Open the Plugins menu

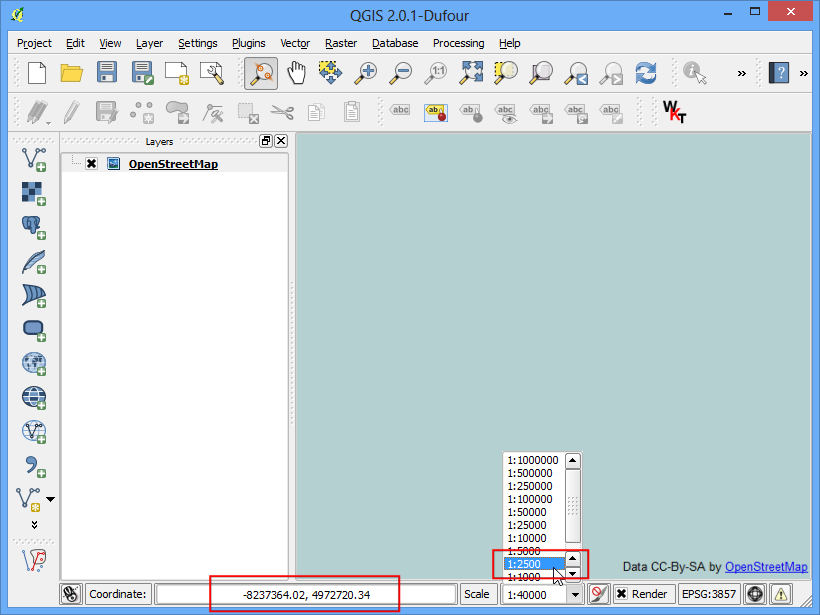249,43
